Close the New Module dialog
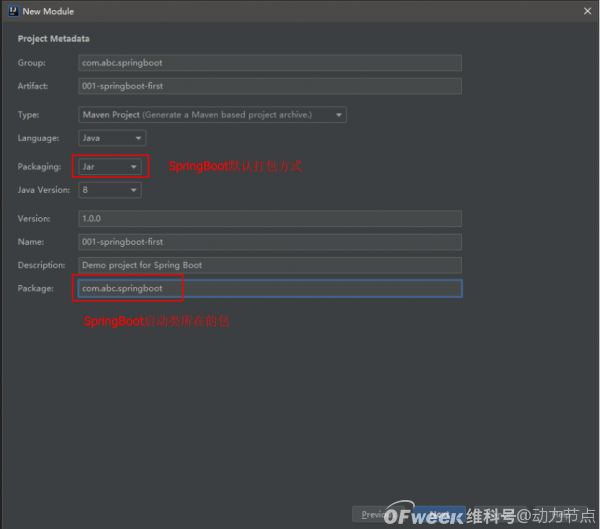This screenshot has height=529, width=600. (587, 11)
